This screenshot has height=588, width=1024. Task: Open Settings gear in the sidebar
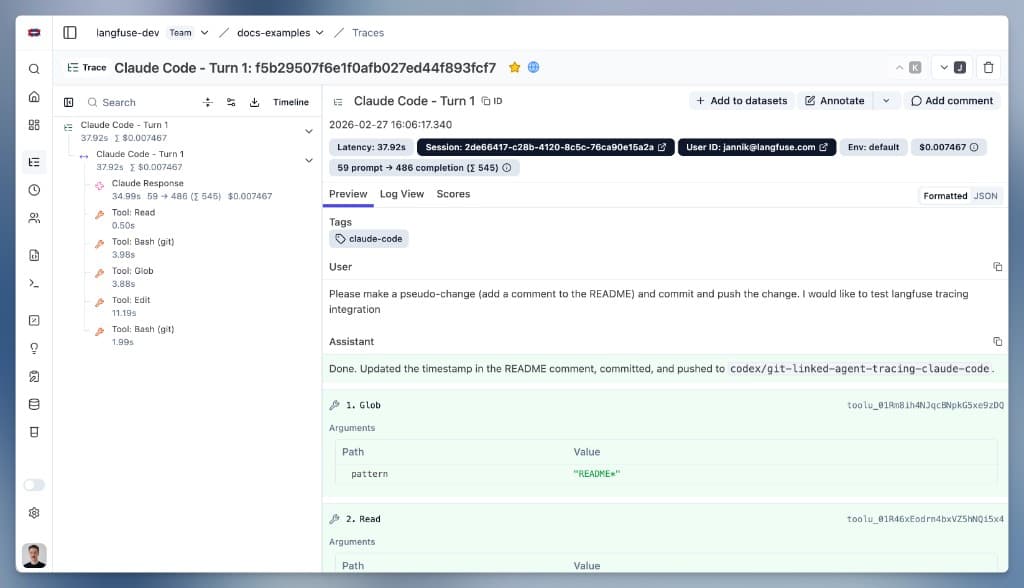[x=34, y=513]
